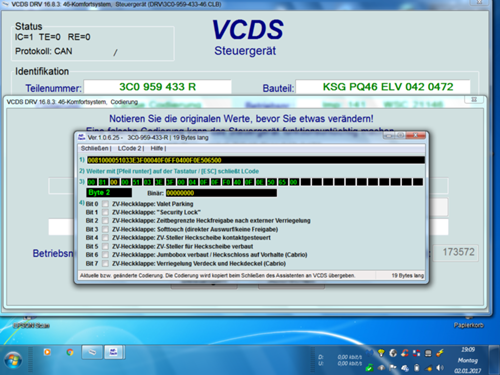
Task: Click the volume speaker tray icon
Action: [x=440, y=368]
